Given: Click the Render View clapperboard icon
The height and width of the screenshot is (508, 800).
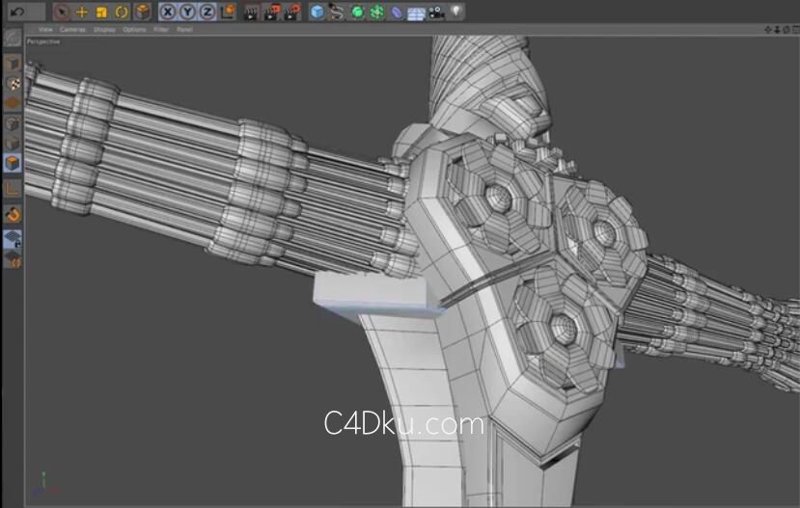Looking at the screenshot, I should tap(251, 12).
